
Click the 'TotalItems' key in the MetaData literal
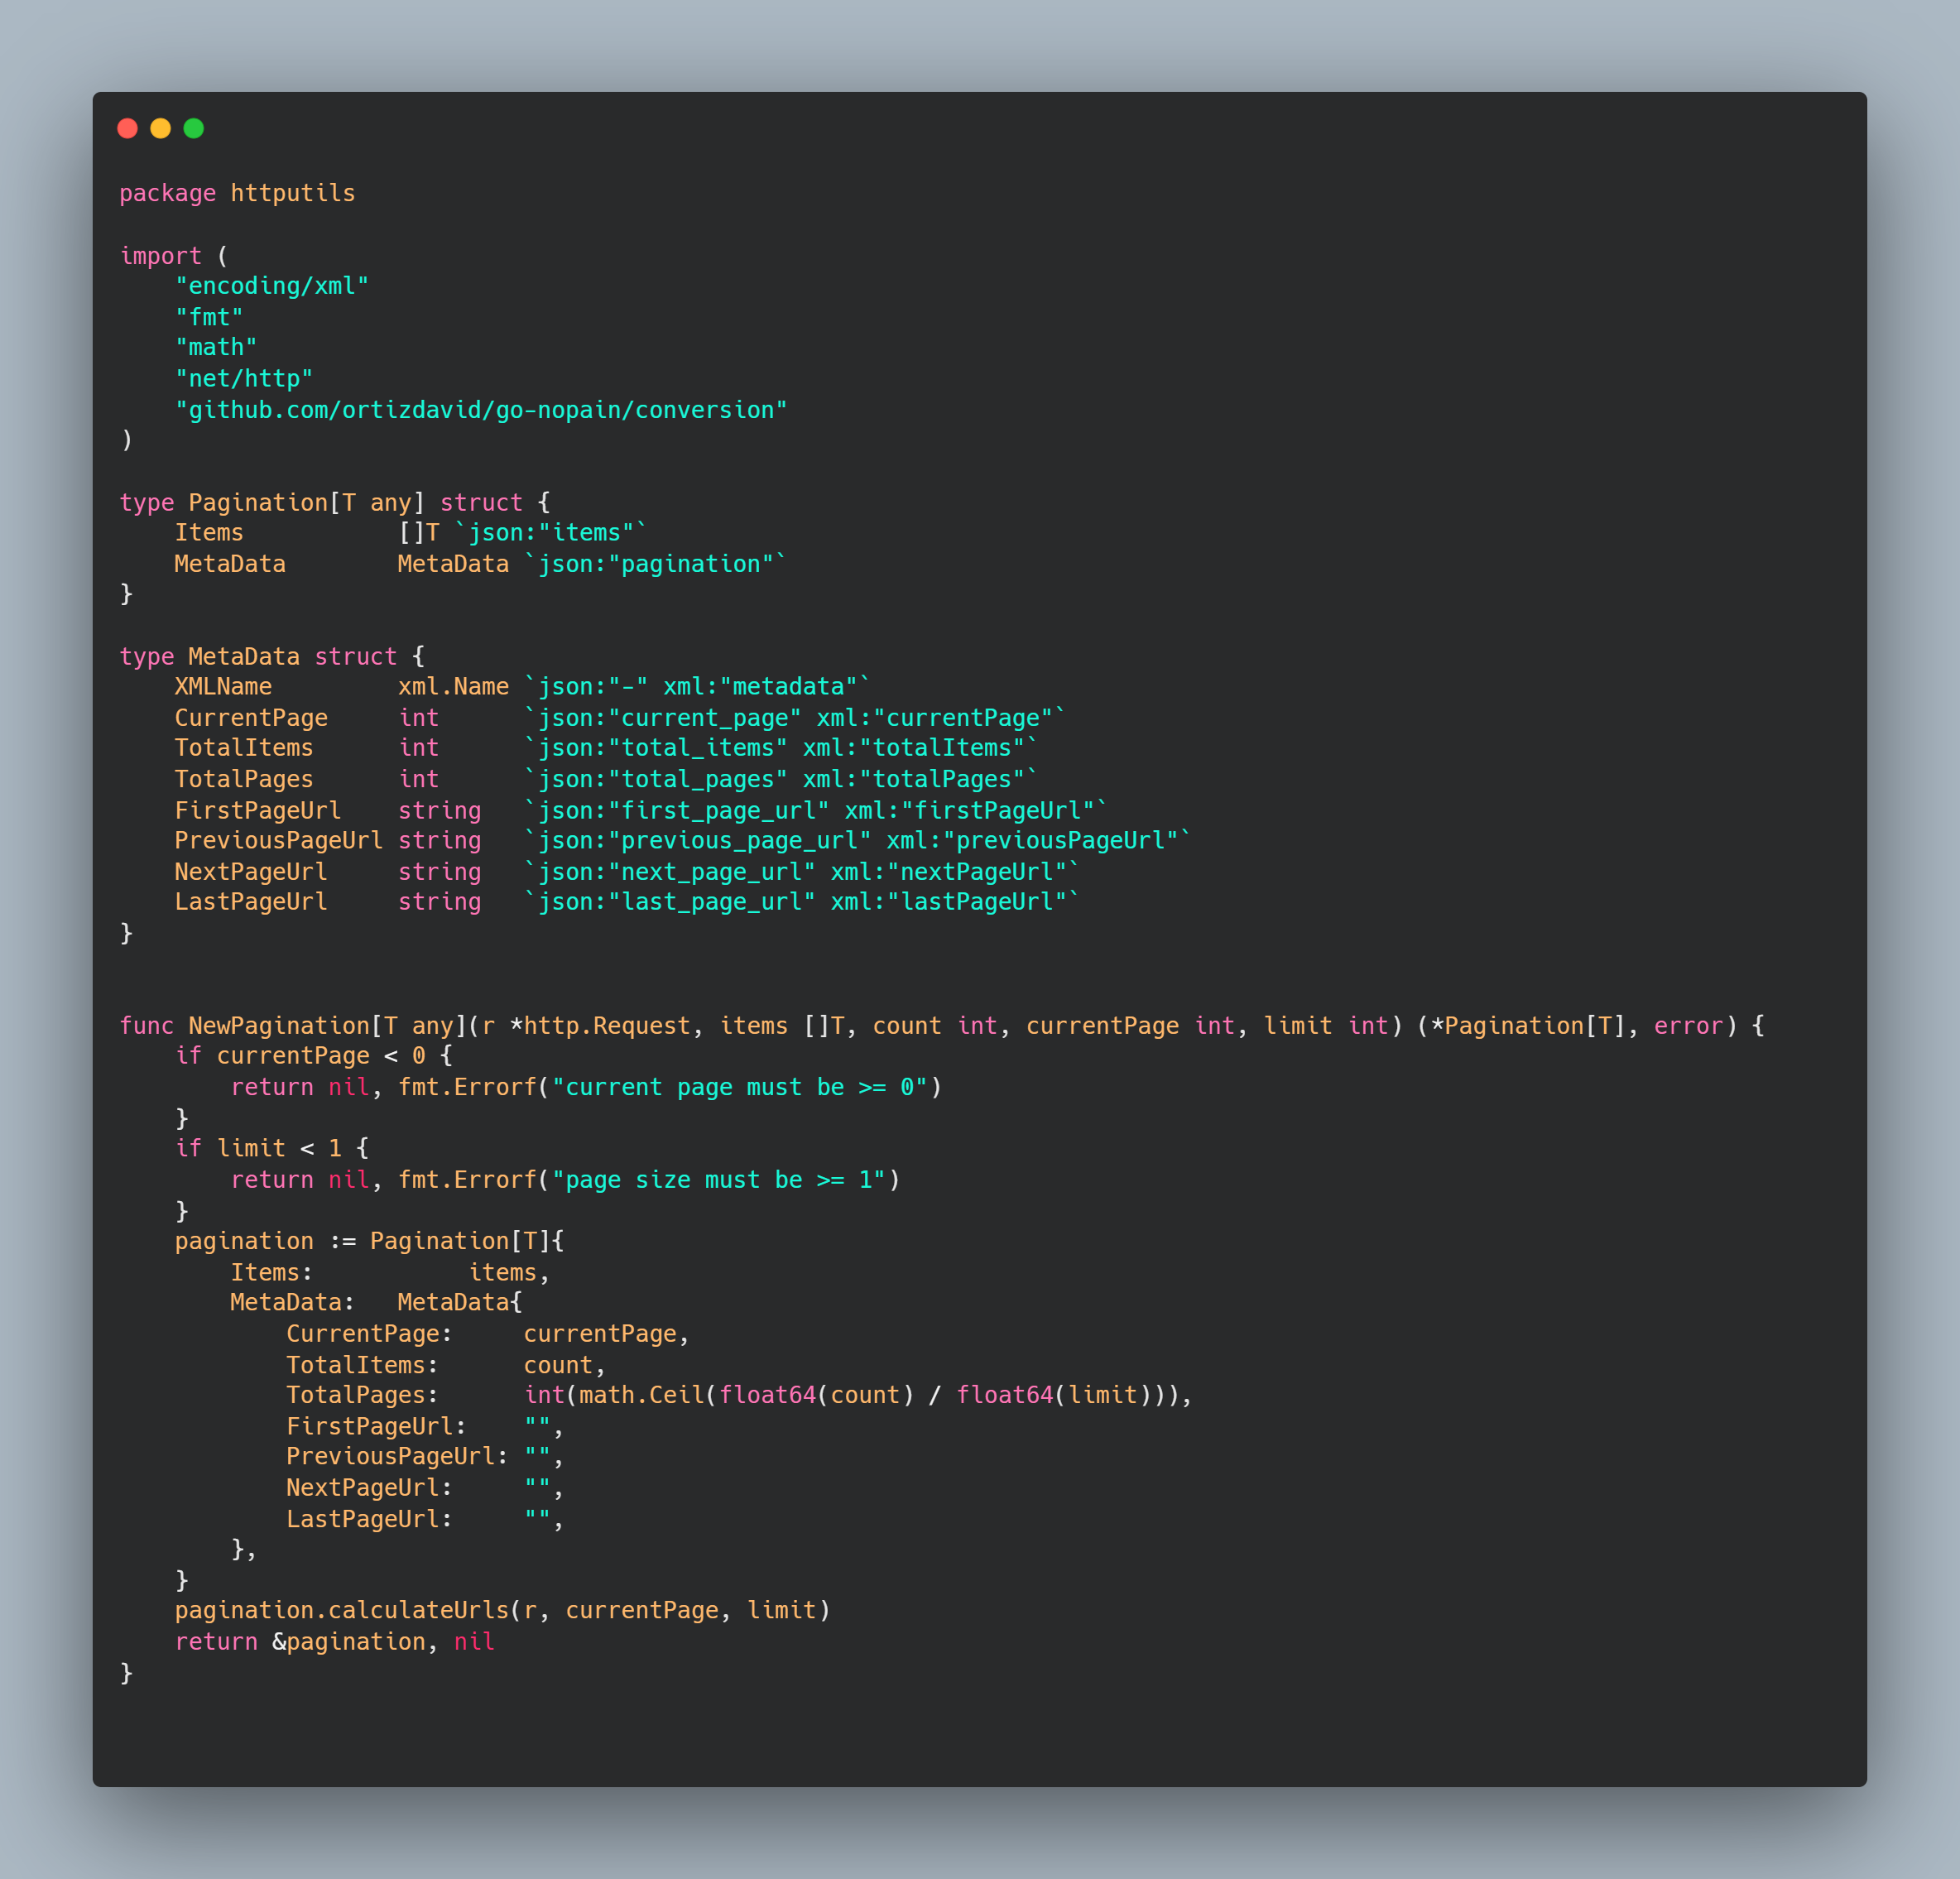(356, 1365)
